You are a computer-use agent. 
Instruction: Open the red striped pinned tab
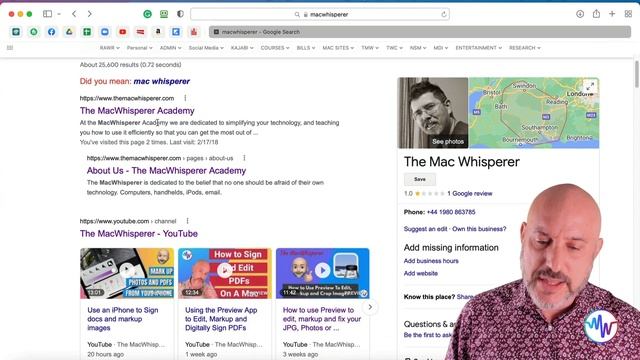(x=140, y=32)
